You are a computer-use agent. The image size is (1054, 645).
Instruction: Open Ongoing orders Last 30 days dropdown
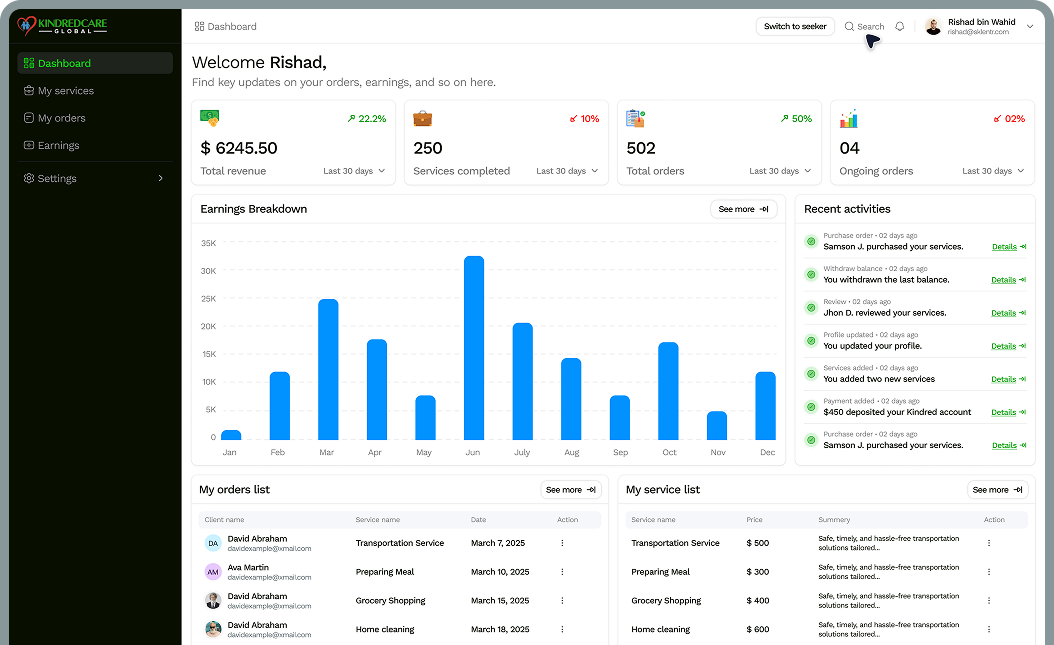point(993,171)
